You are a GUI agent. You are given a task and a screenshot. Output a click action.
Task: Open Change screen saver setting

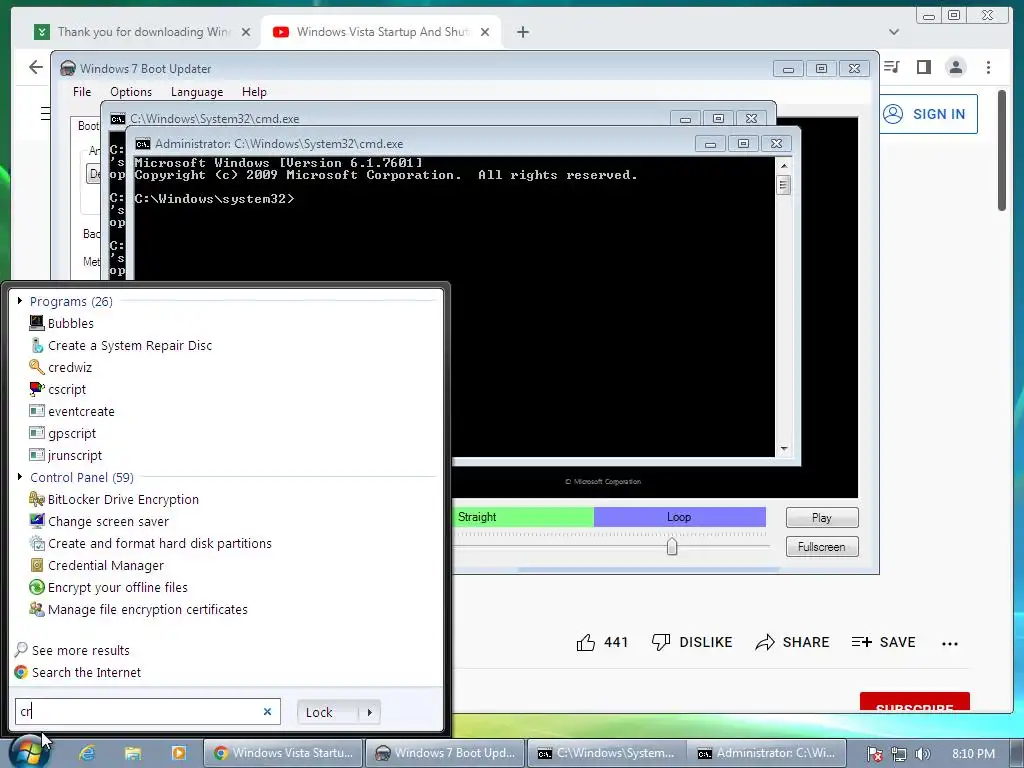point(99,521)
